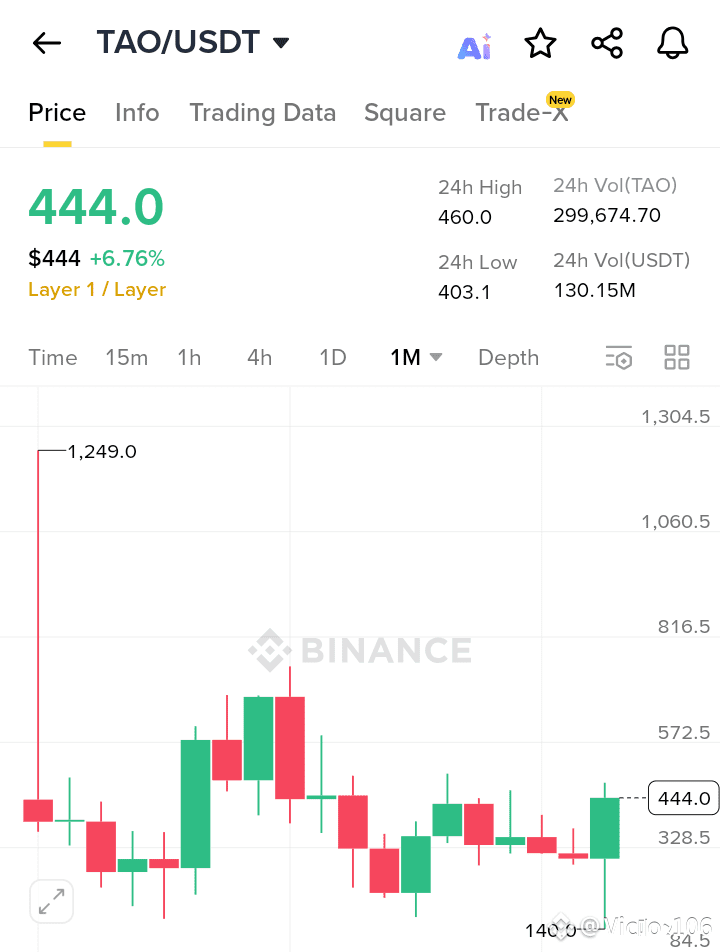
Task: Open price alerts bell icon
Action: 673,43
